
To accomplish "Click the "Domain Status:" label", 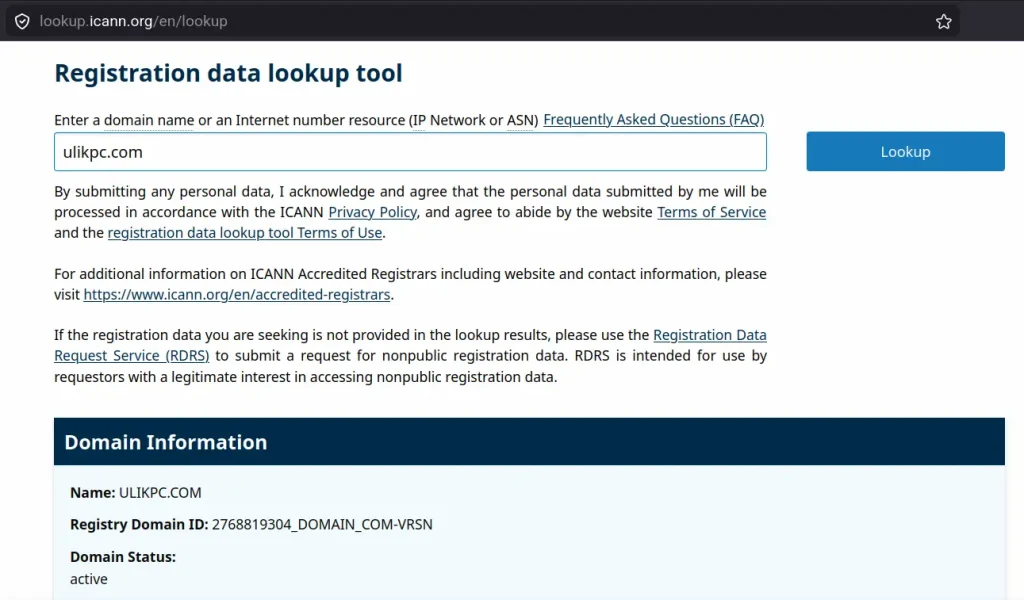I will (x=123, y=557).
